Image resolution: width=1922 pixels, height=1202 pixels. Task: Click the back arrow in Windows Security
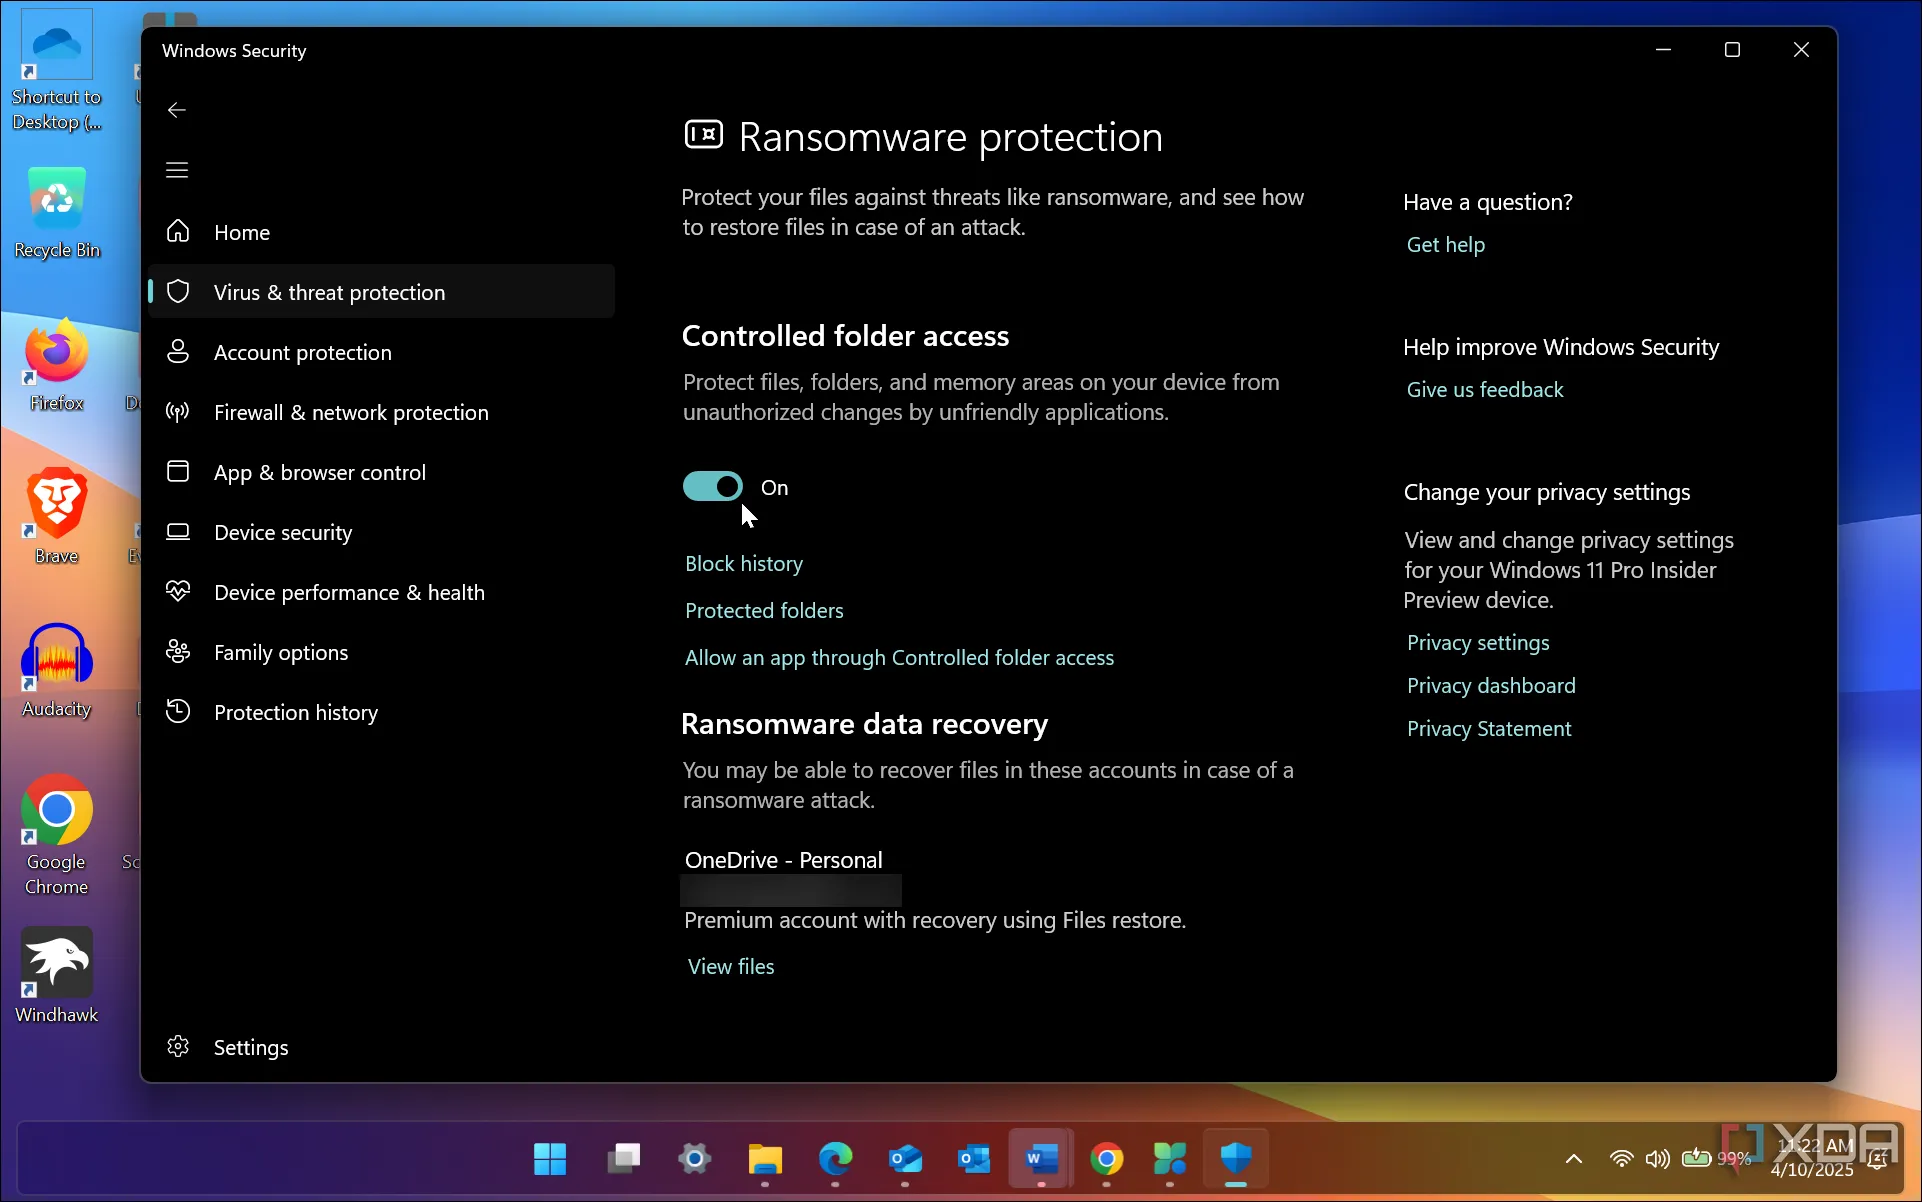[177, 110]
